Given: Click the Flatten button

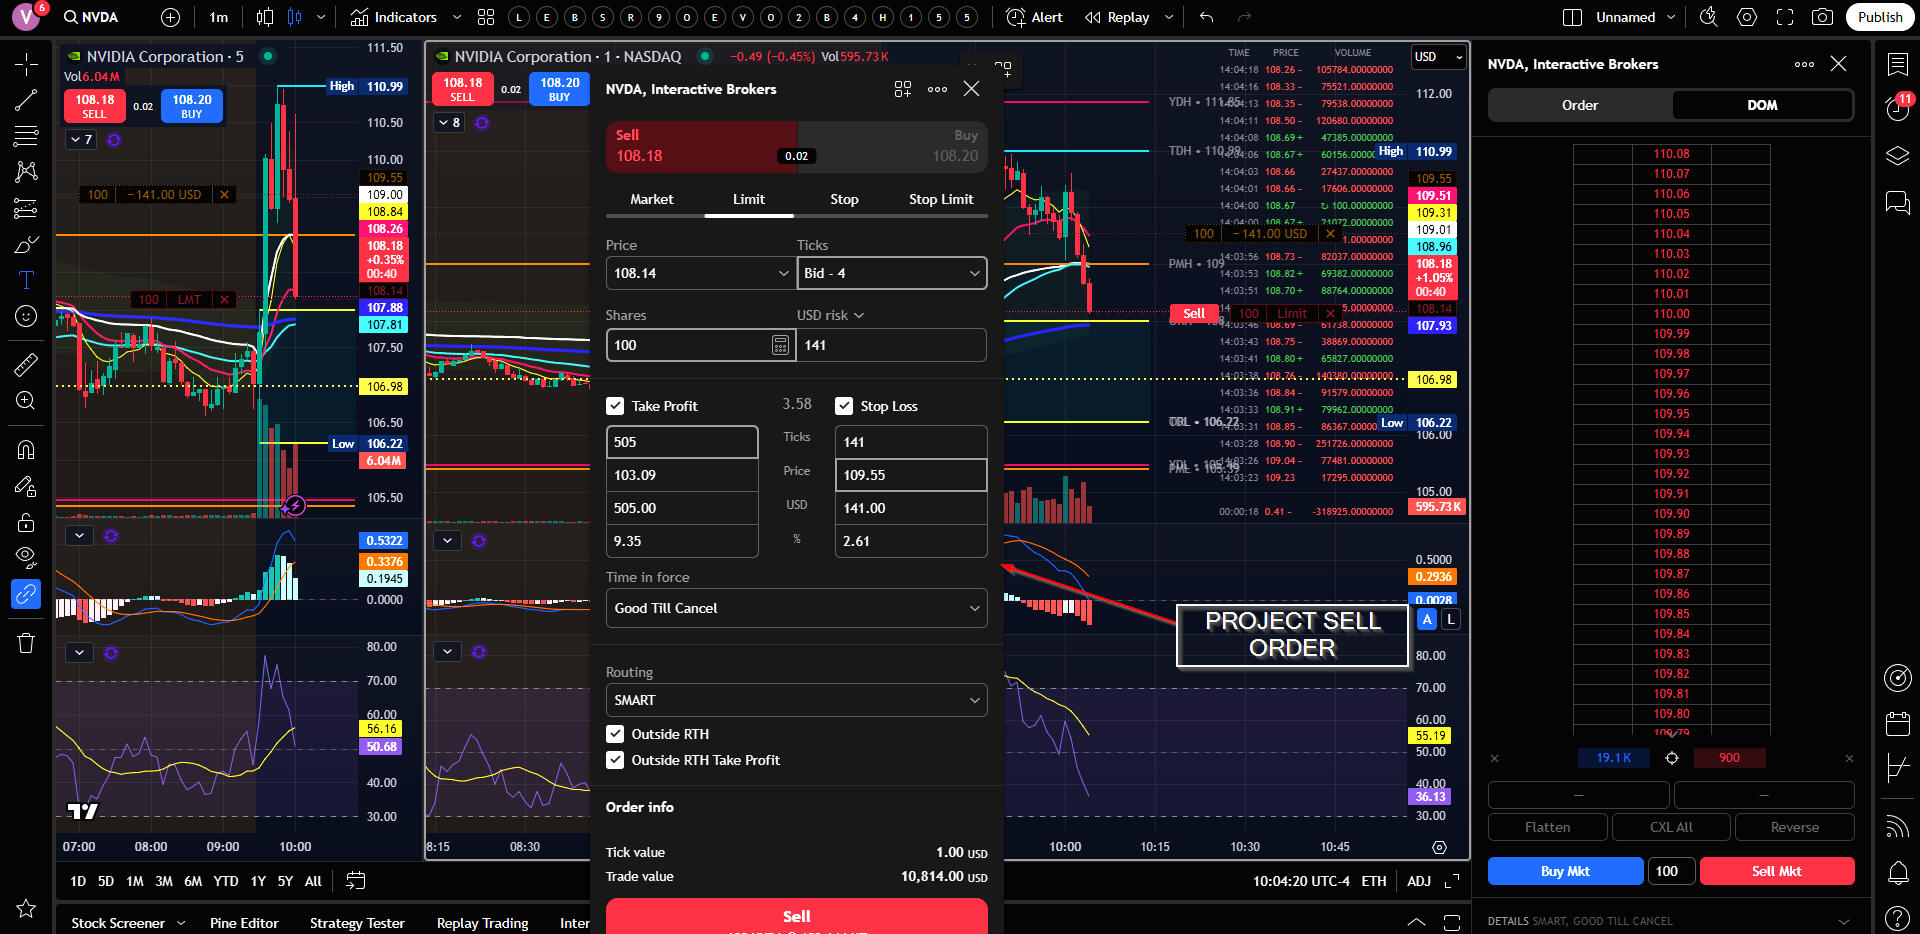Looking at the screenshot, I should (1547, 827).
